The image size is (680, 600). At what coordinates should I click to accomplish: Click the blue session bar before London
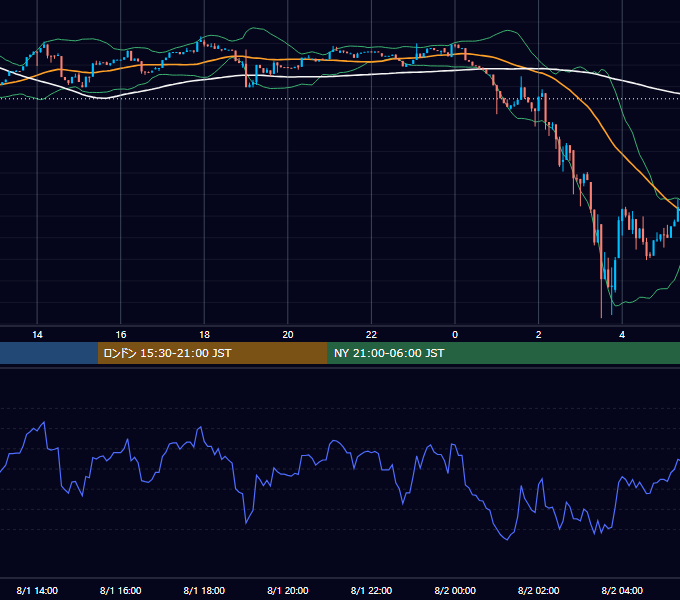tap(49, 353)
